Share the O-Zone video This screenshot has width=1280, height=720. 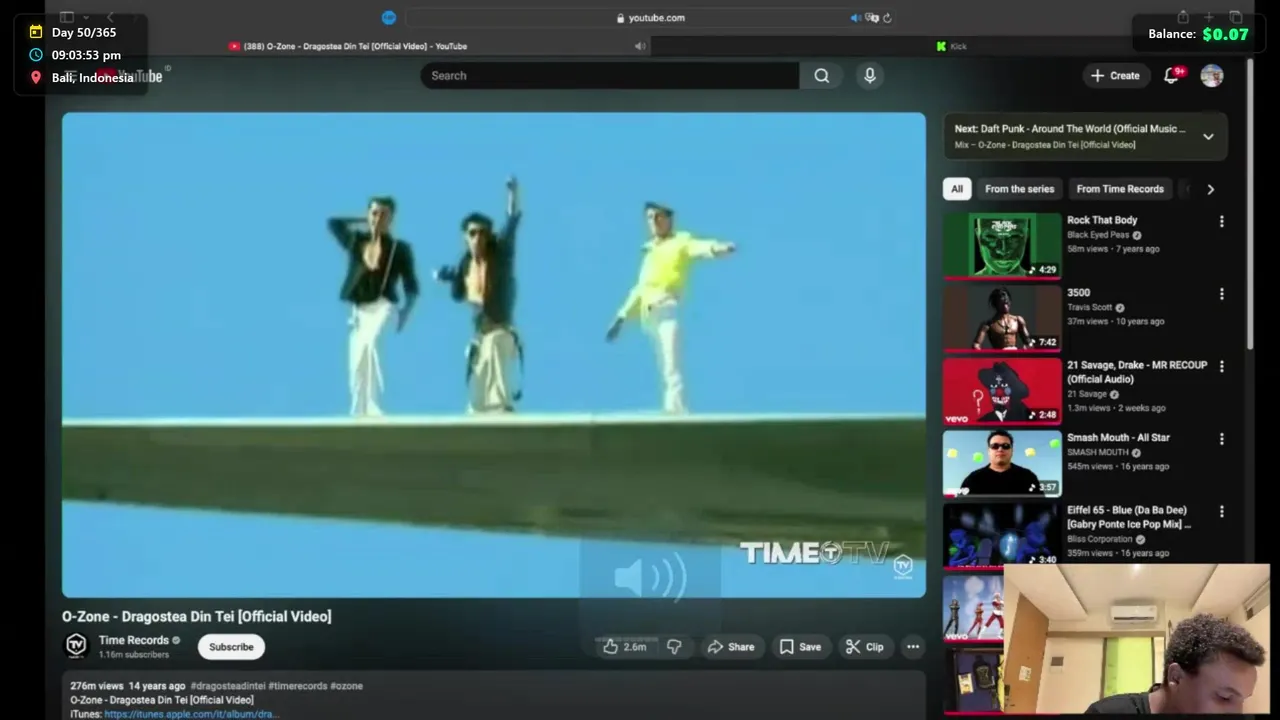(731, 647)
